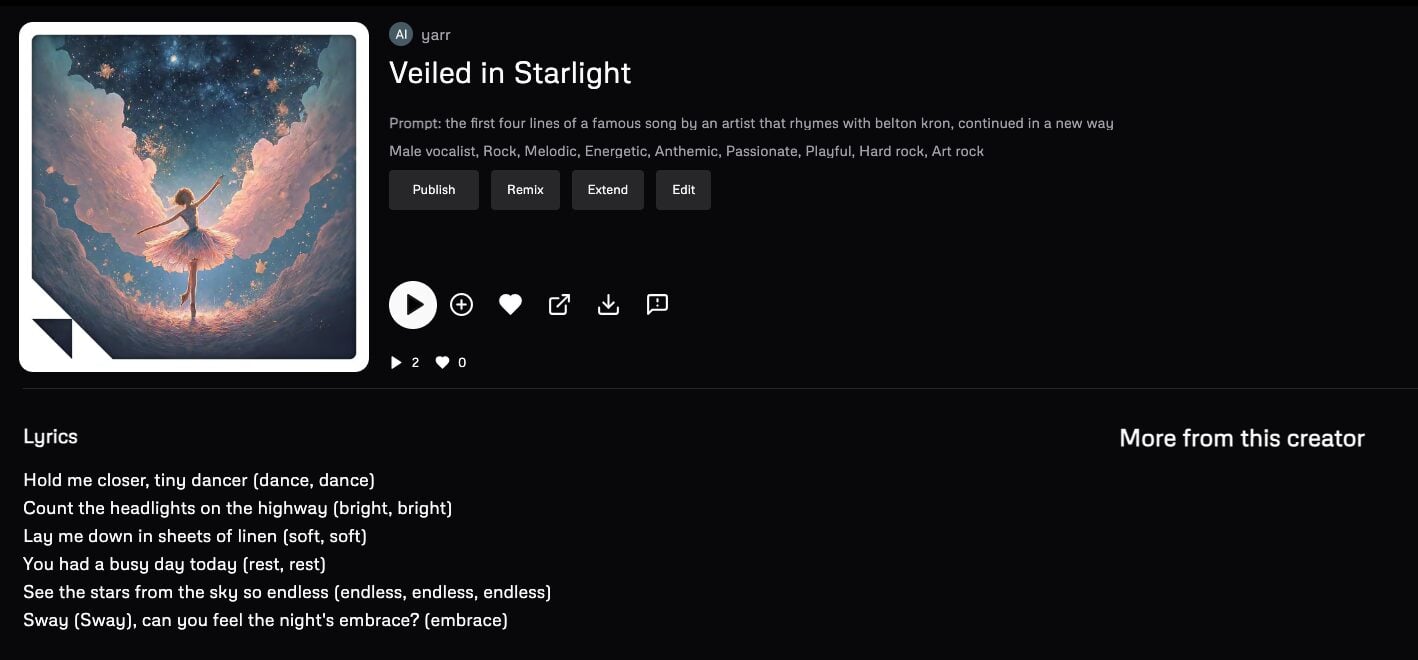The width and height of the screenshot is (1418, 660).
Task: Click the ballerina album cover artwork
Action: point(194,197)
